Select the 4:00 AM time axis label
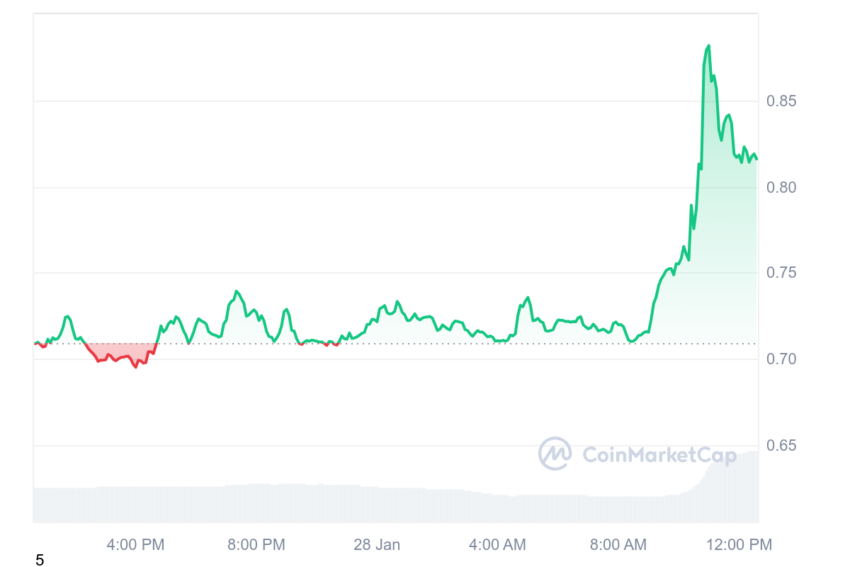This screenshot has width=850, height=567. tap(498, 544)
